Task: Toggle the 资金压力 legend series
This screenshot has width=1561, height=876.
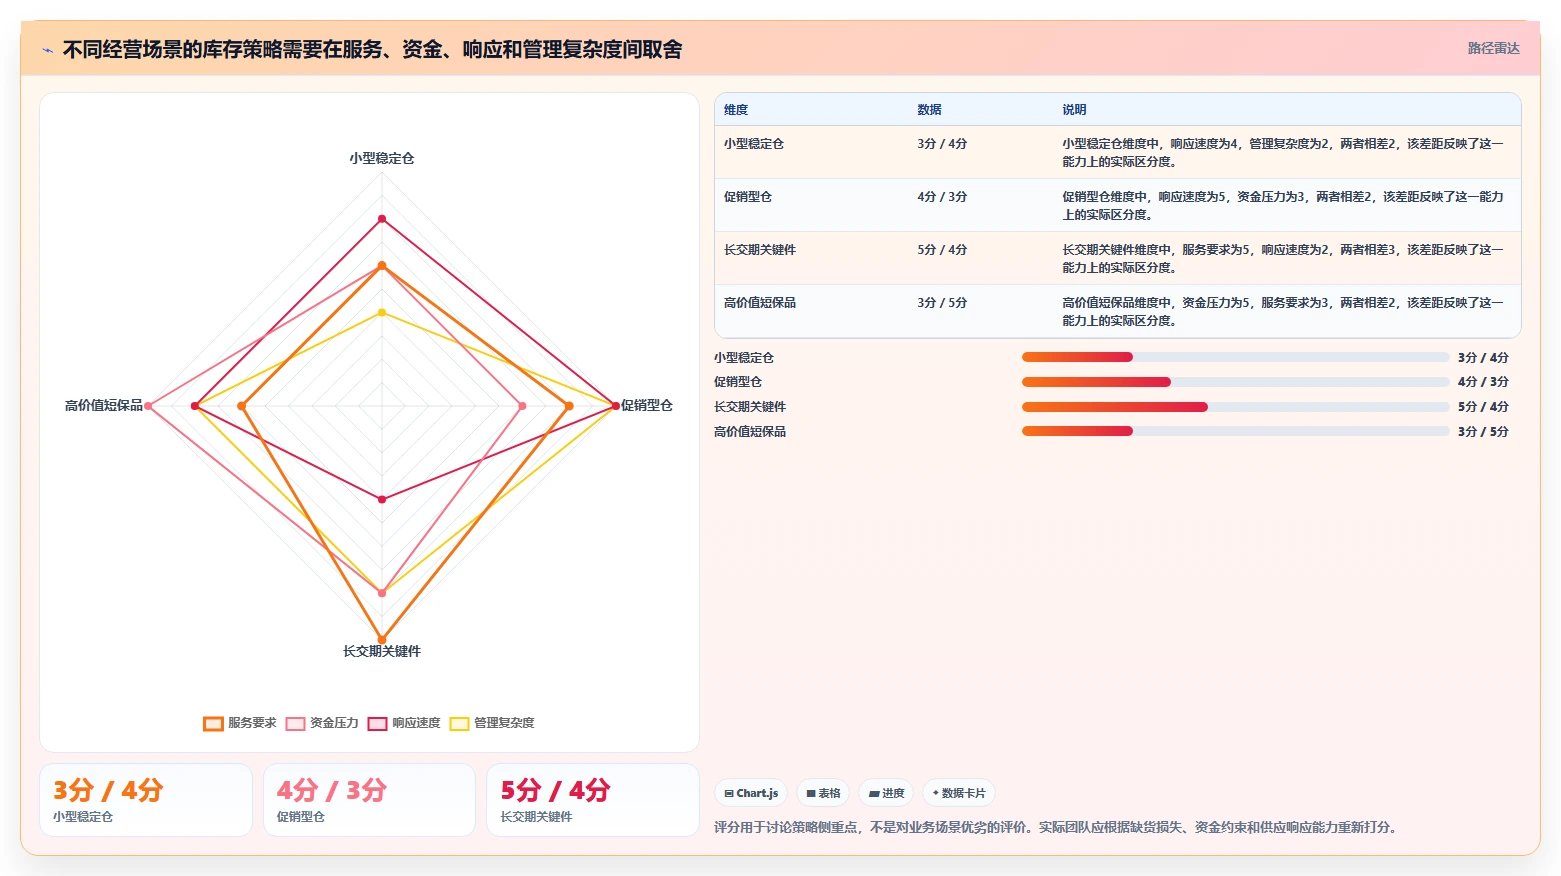Action: 322,723
